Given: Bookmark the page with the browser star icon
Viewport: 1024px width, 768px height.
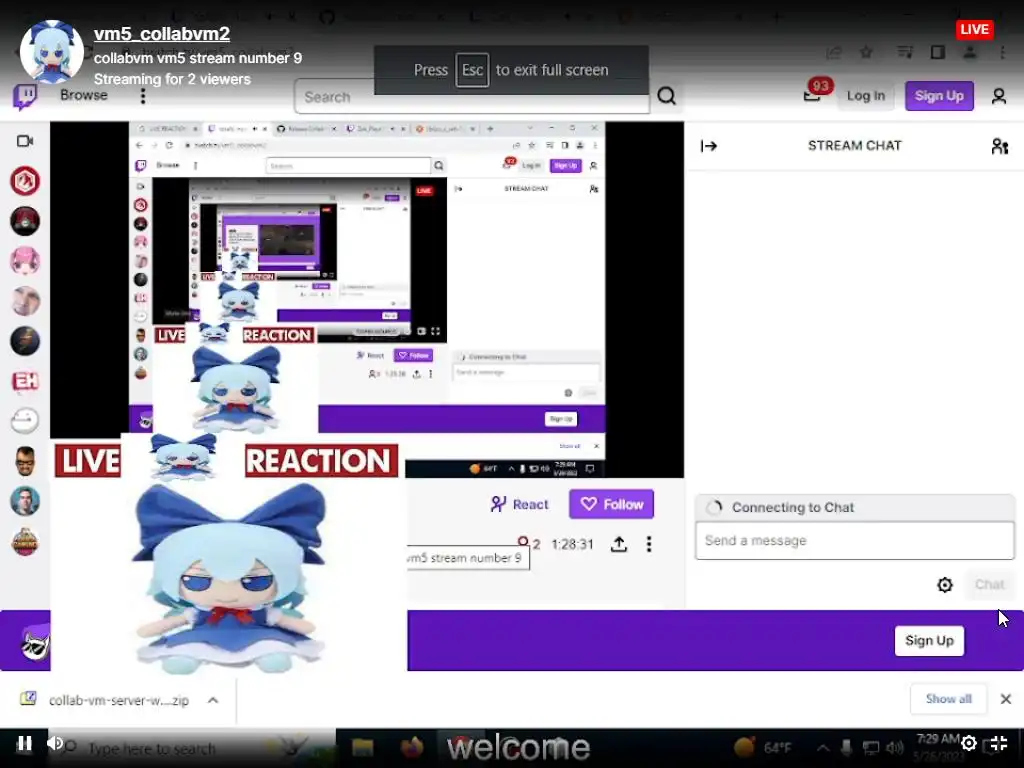Looking at the screenshot, I should pyautogui.click(x=866, y=52).
